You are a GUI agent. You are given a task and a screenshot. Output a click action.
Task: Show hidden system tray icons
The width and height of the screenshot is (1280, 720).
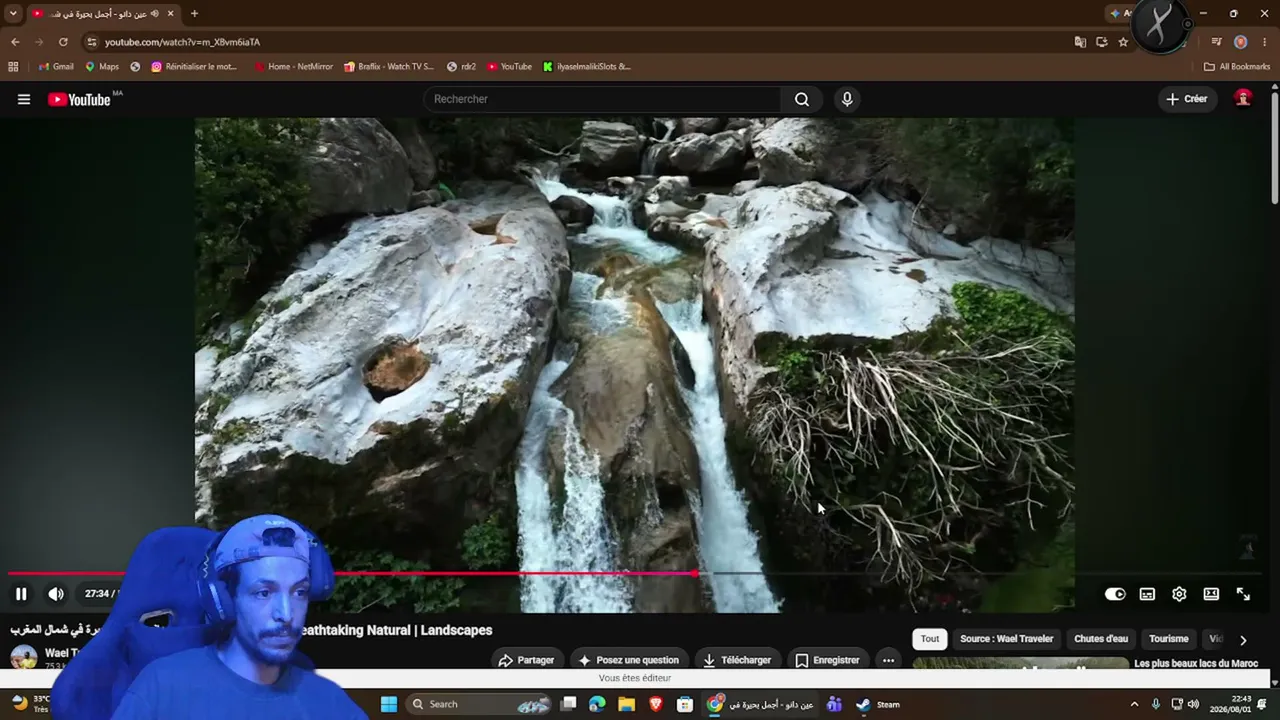click(1134, 704)
